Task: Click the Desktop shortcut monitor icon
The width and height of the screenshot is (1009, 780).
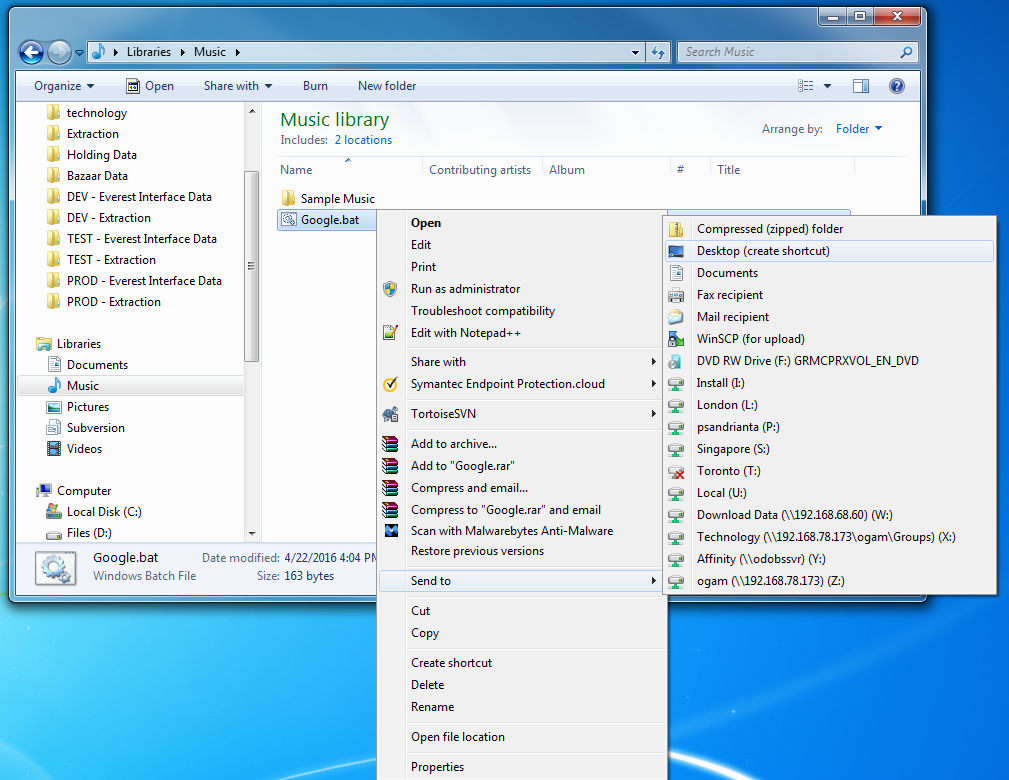Action: coord(676,251)
